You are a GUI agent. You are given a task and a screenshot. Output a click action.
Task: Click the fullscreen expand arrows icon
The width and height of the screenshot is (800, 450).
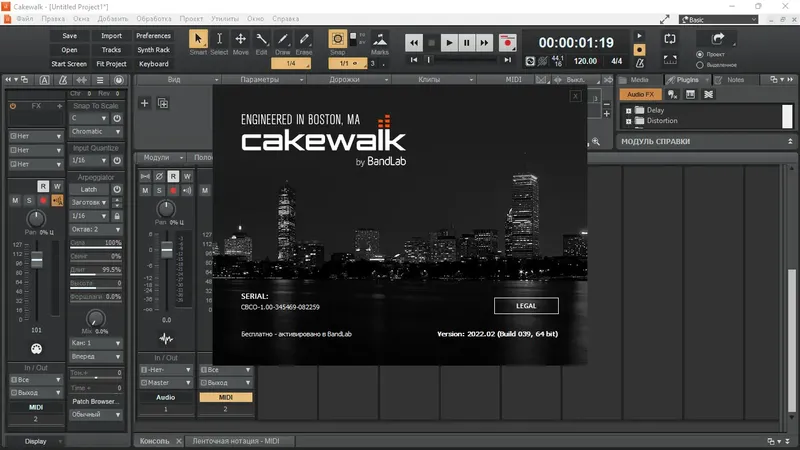point(664,19)
